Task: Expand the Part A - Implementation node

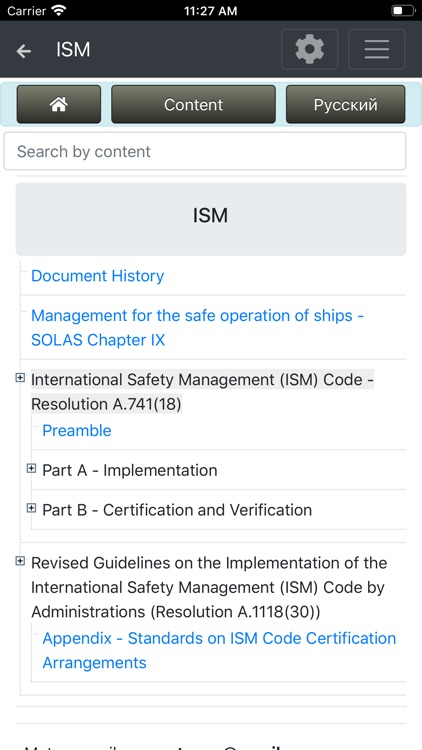Action: tap(31, 468)
